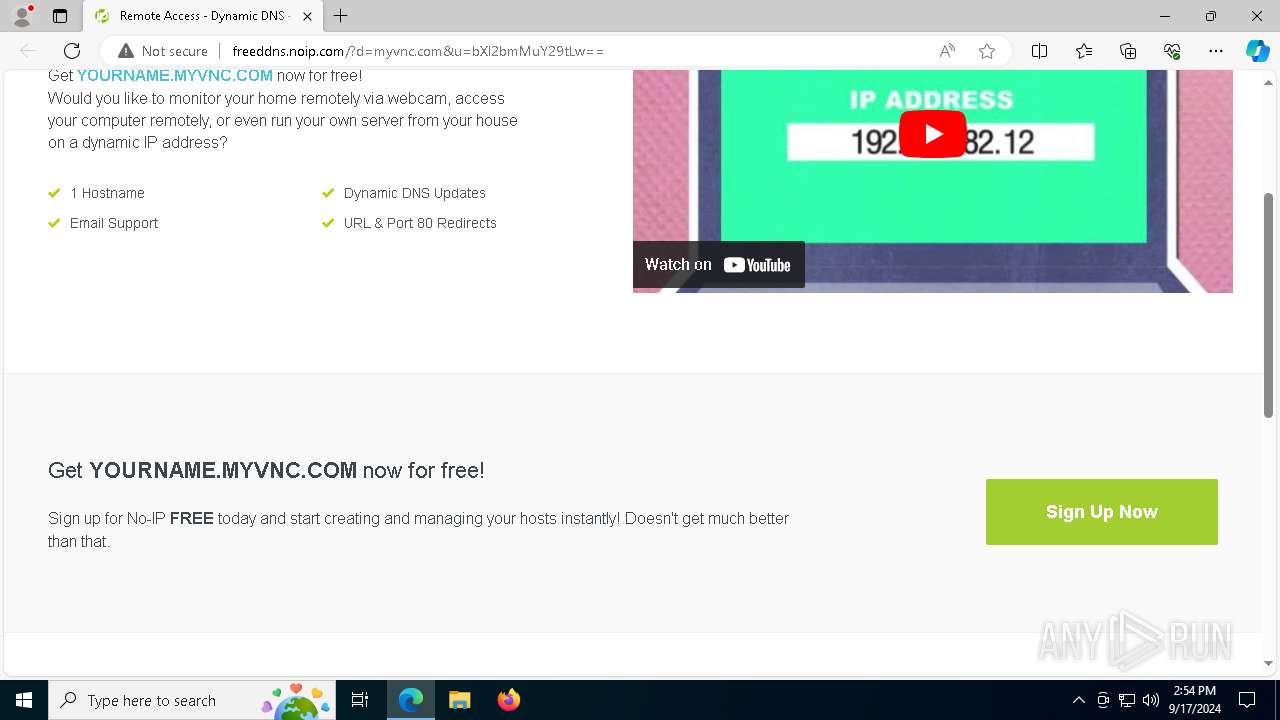
Task: Click the taskbar search box
Action: tap(192, 700)
